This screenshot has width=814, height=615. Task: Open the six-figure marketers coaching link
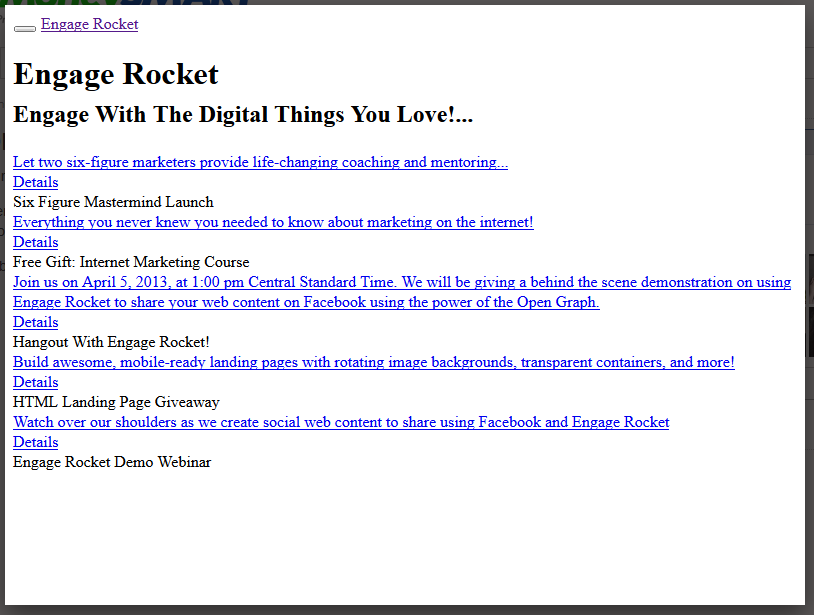click(260, 162)
